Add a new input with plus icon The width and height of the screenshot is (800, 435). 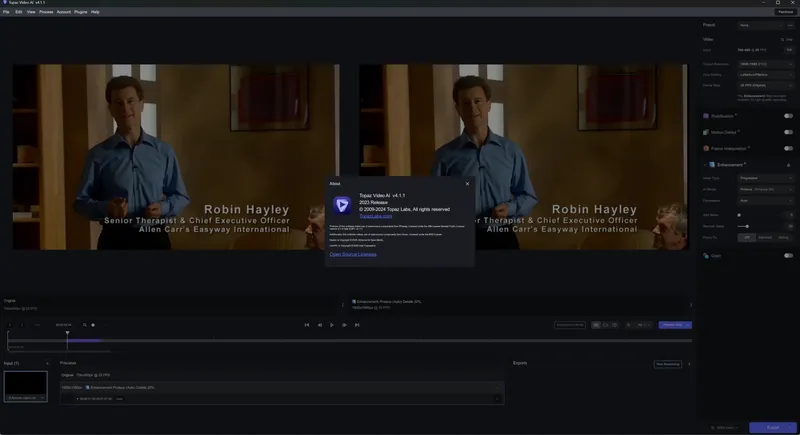click(47, 364)
